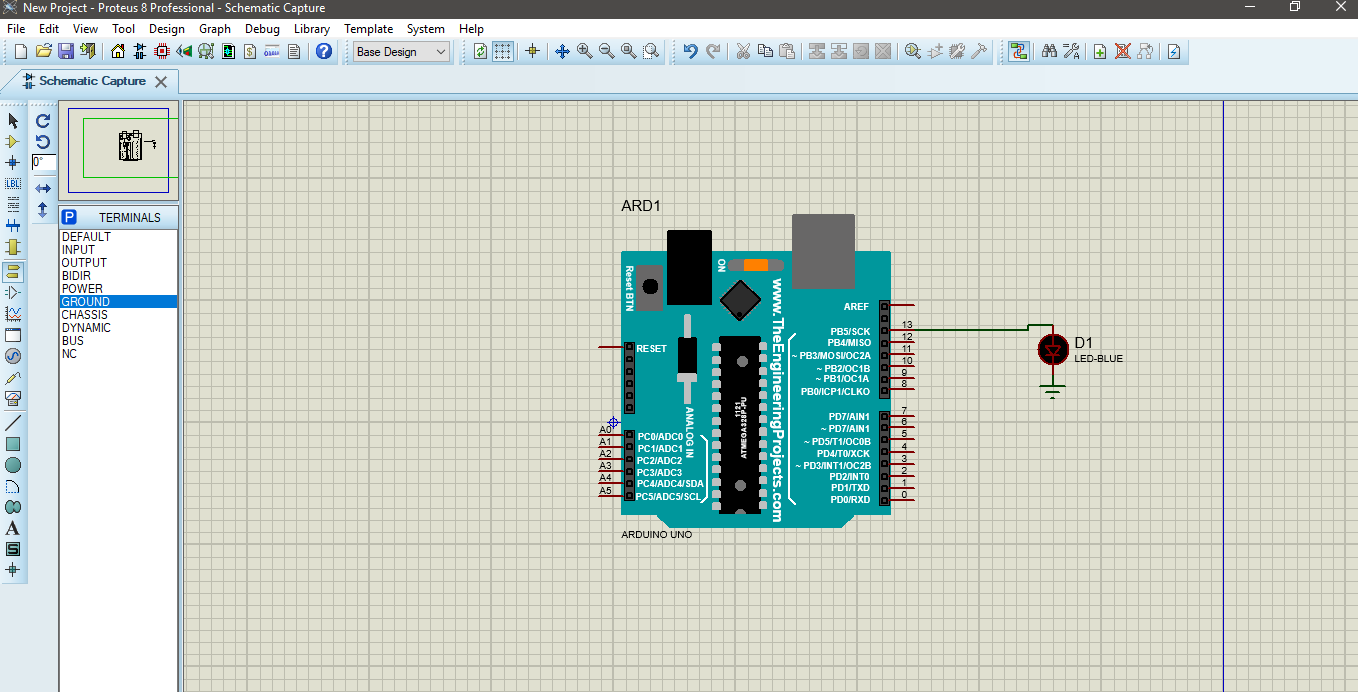1358x692 pixels.
Task: Open the Graph menu
Action: click(x=215, y=29)
